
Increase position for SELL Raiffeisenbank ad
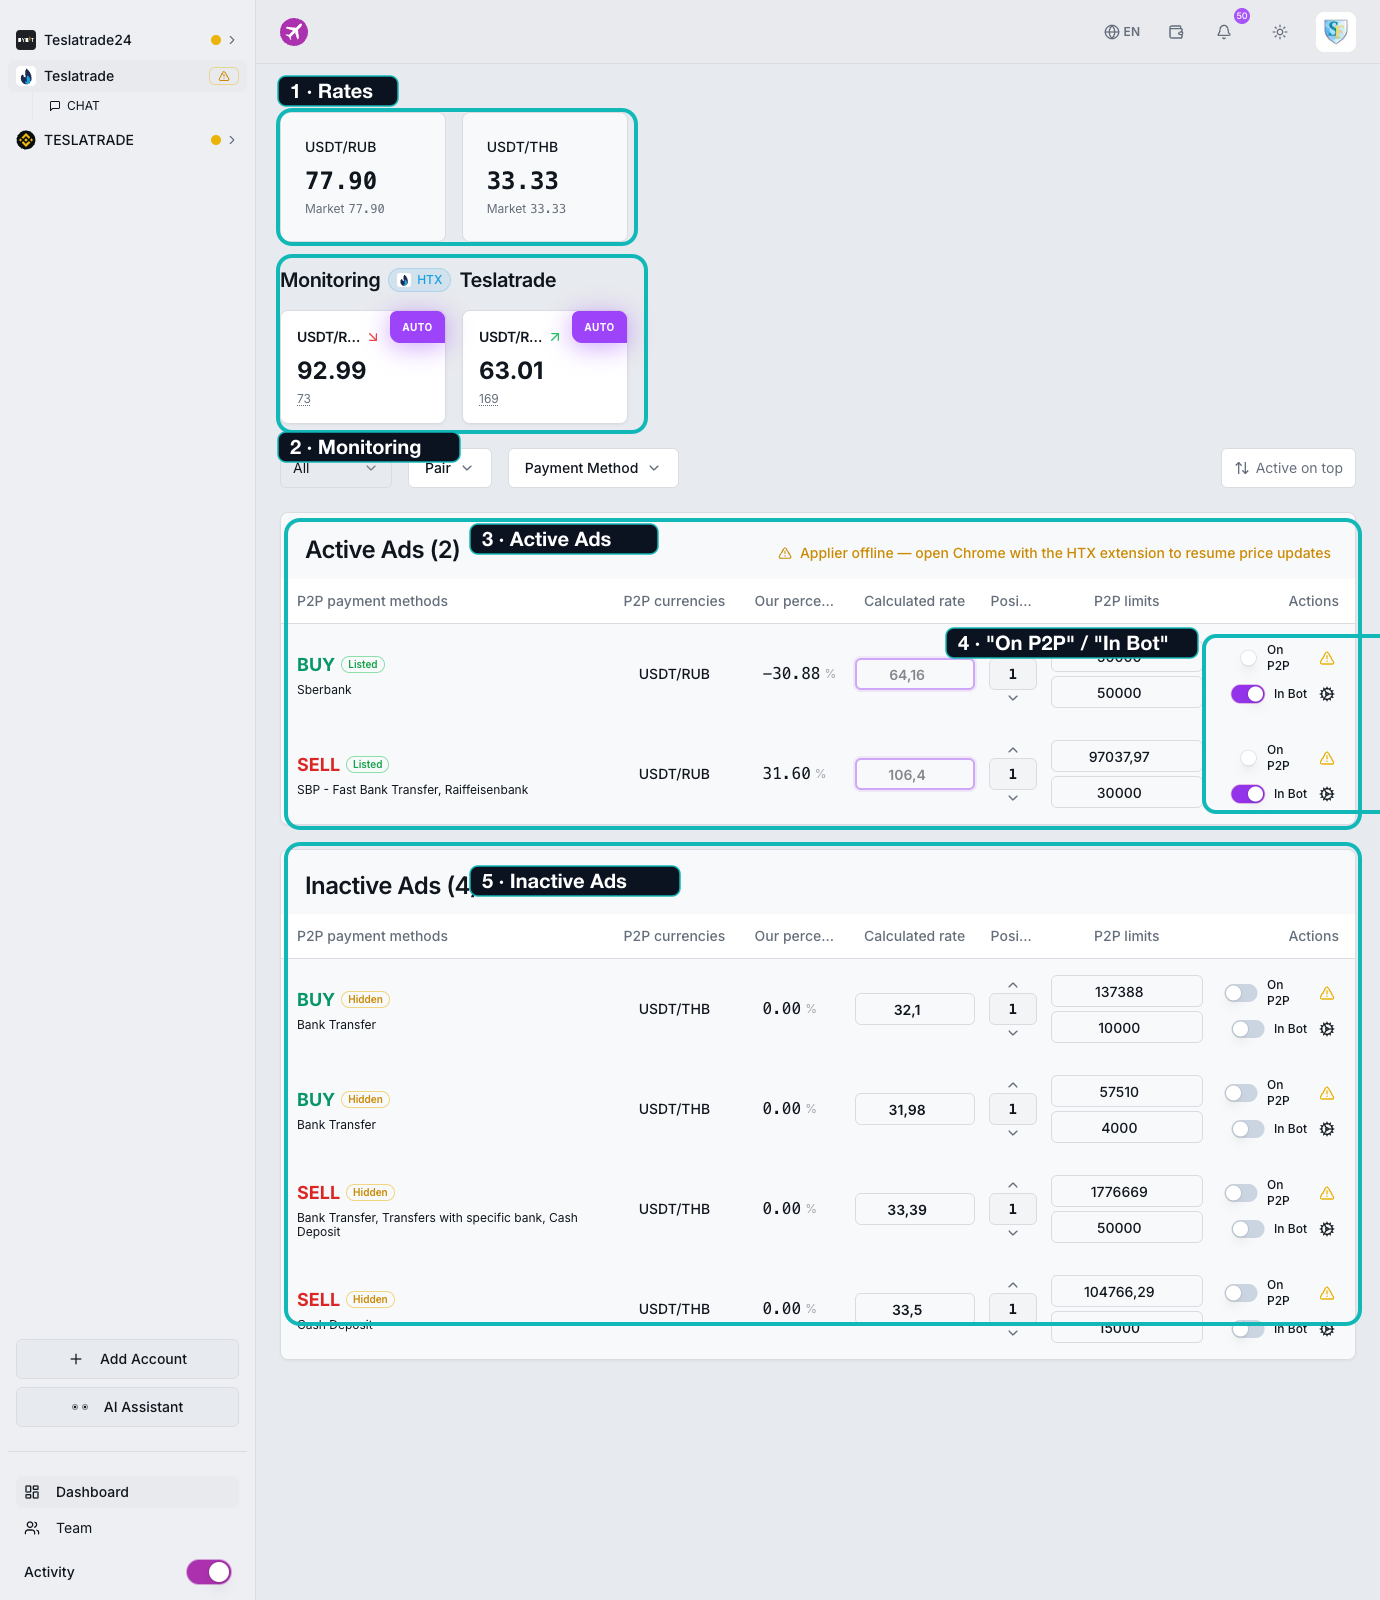1013,750
